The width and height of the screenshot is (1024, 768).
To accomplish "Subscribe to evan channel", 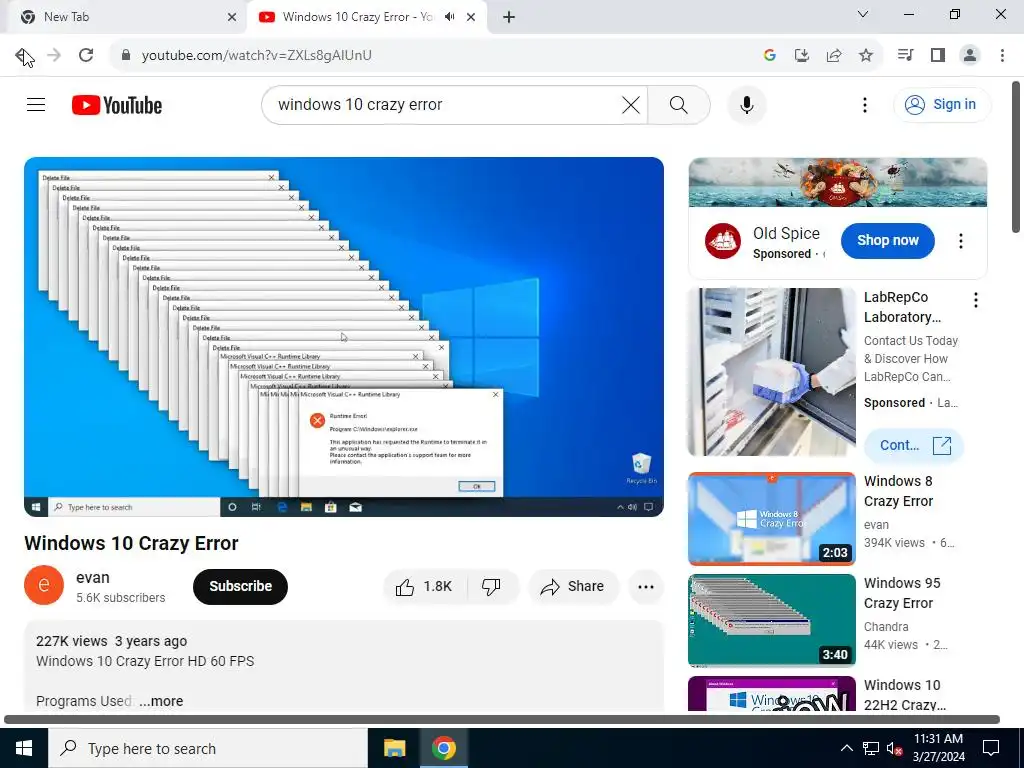I will [240, 586].
